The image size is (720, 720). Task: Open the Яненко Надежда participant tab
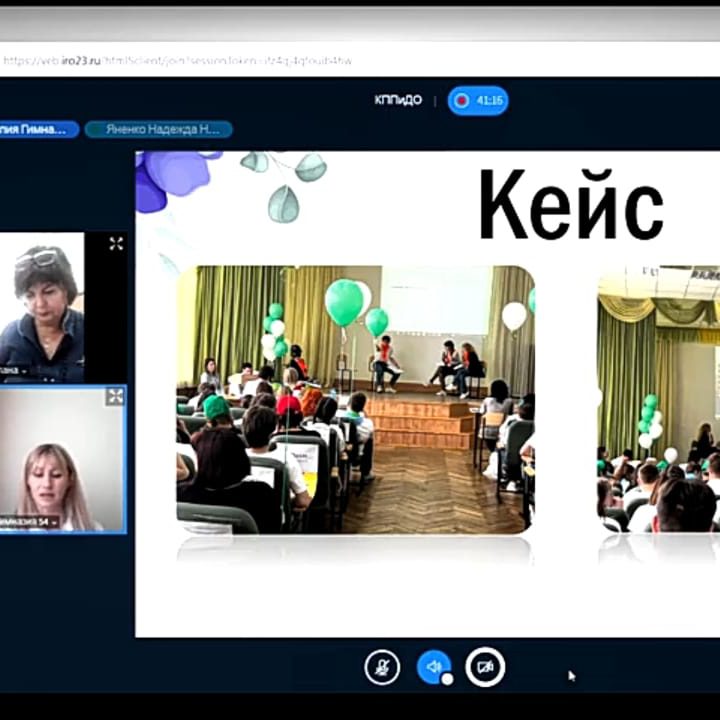(x=158, y=129)
